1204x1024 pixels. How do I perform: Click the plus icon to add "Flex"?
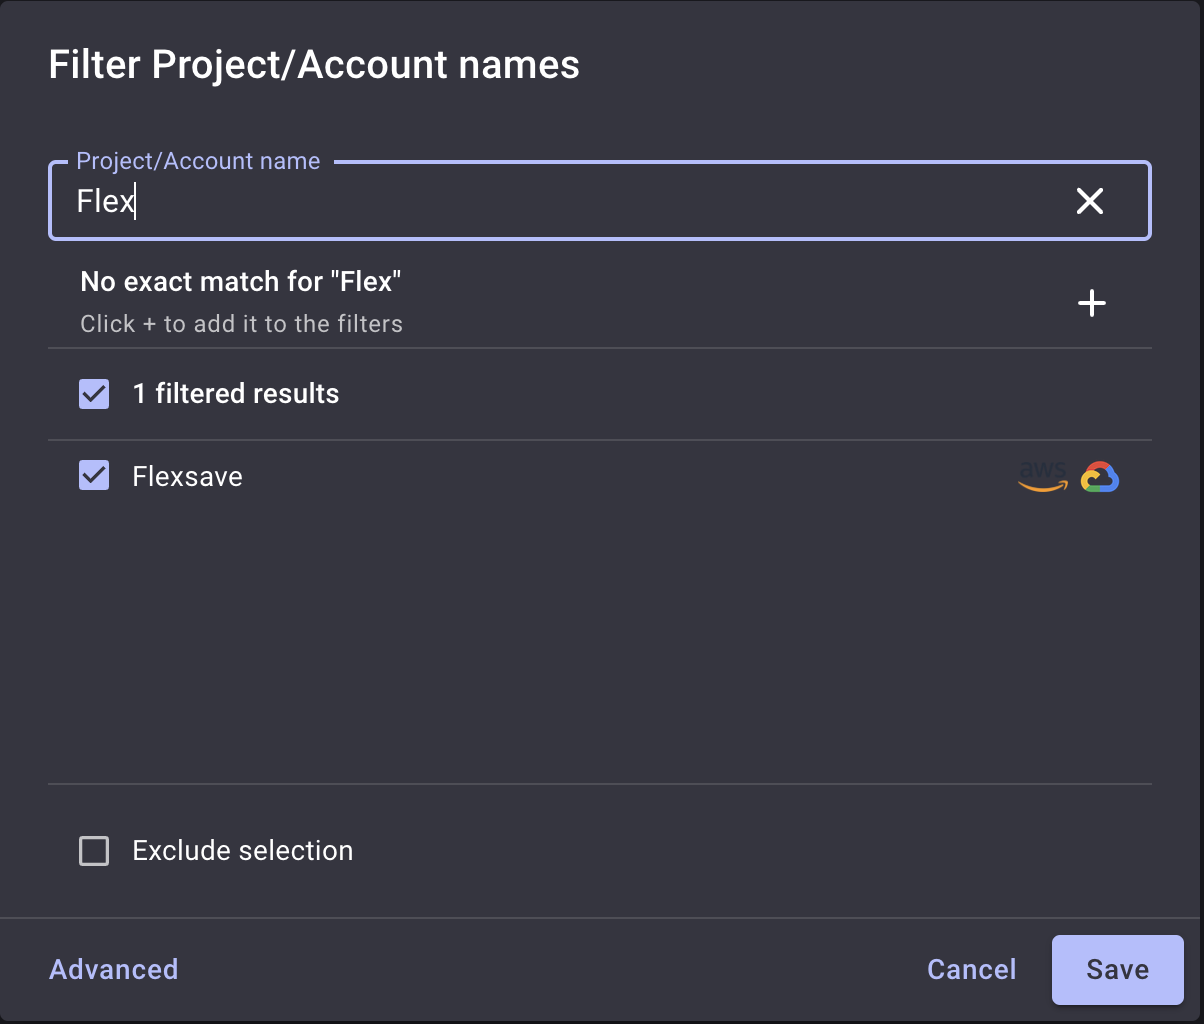coord(1091,303)
